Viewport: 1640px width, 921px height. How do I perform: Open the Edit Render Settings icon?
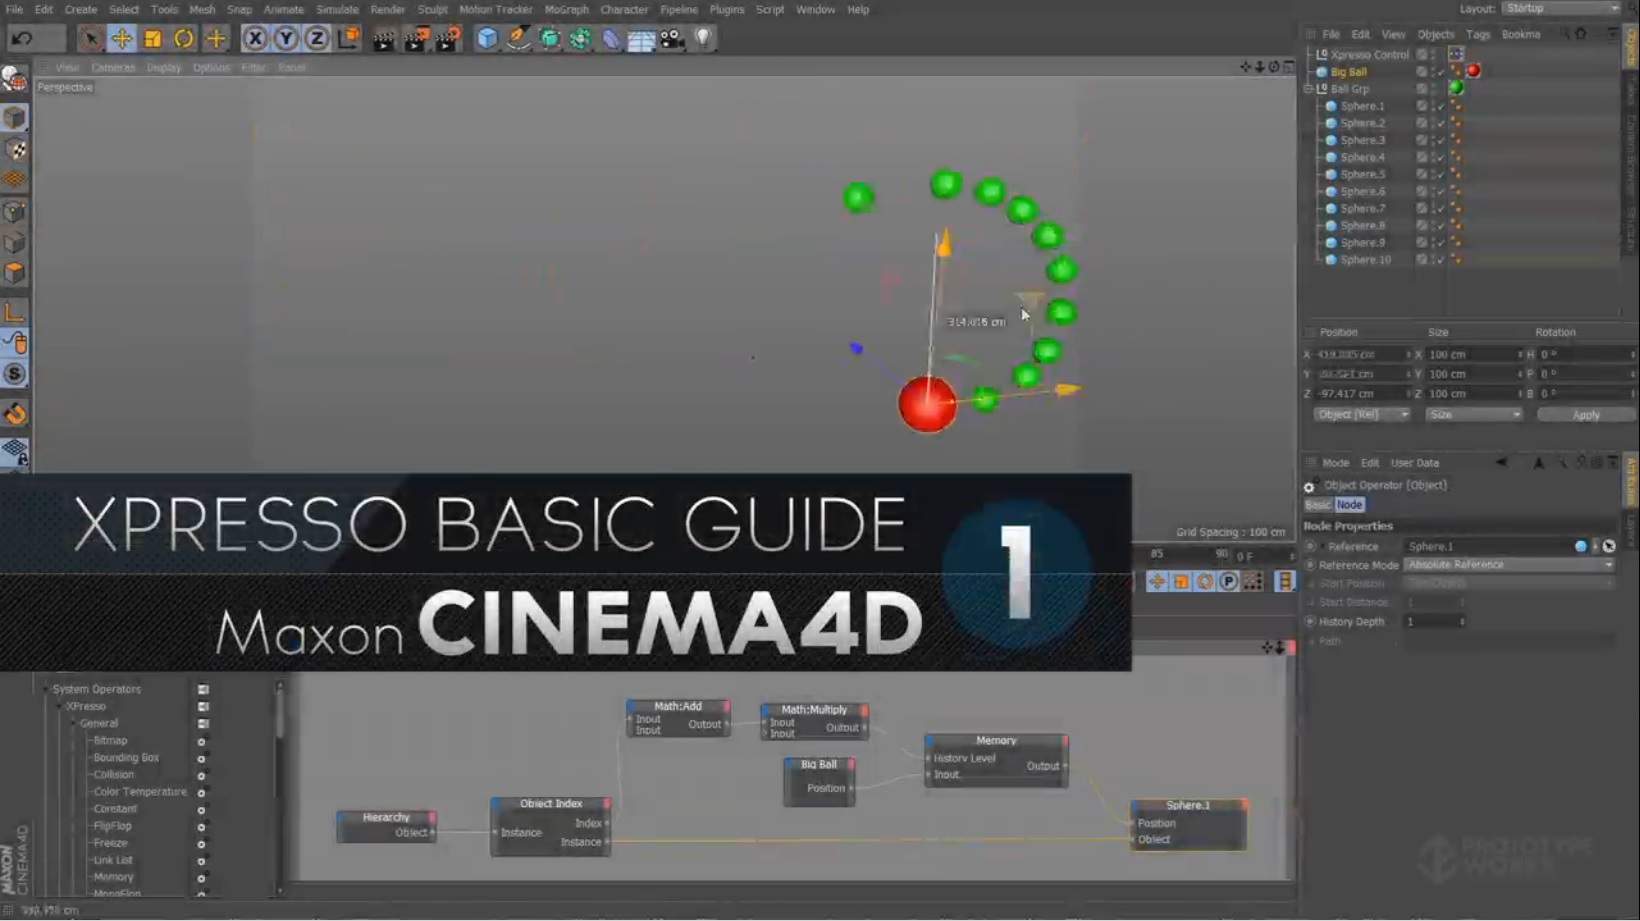(448, 38)
